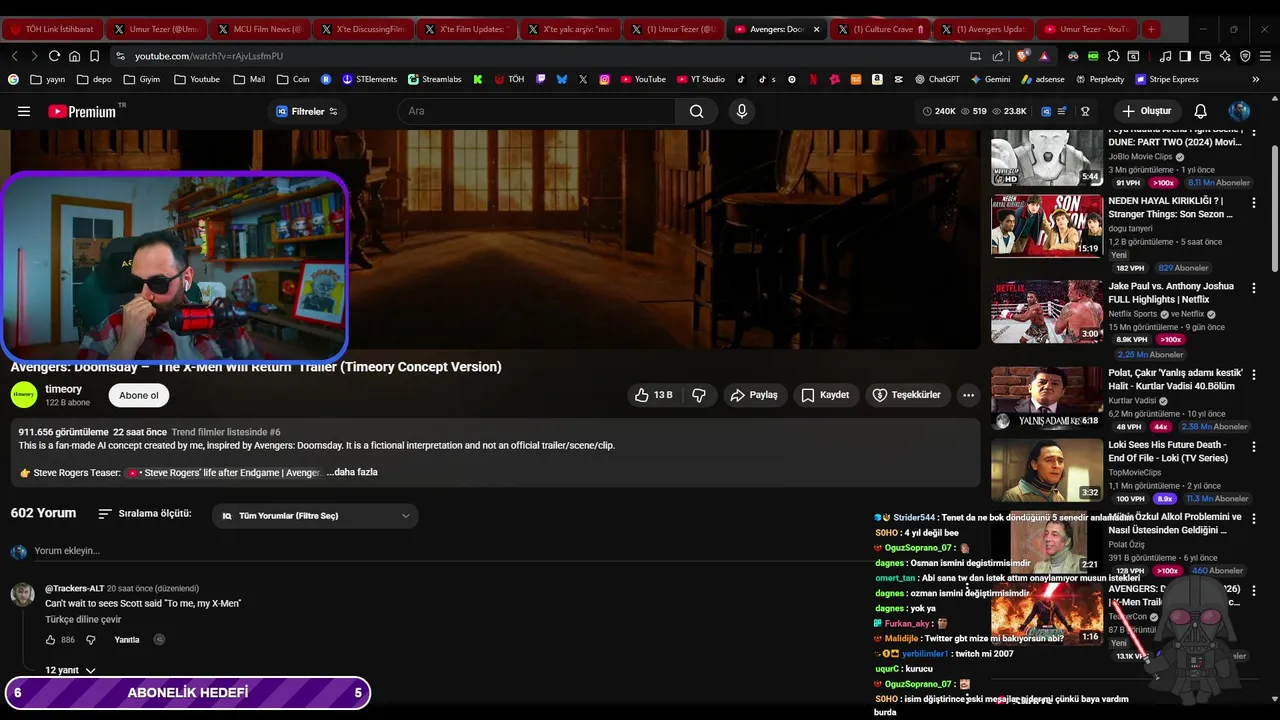Open Sıralama ölçütü sort options
Viewport: 1280px width, 720px height.
point(144,514)
